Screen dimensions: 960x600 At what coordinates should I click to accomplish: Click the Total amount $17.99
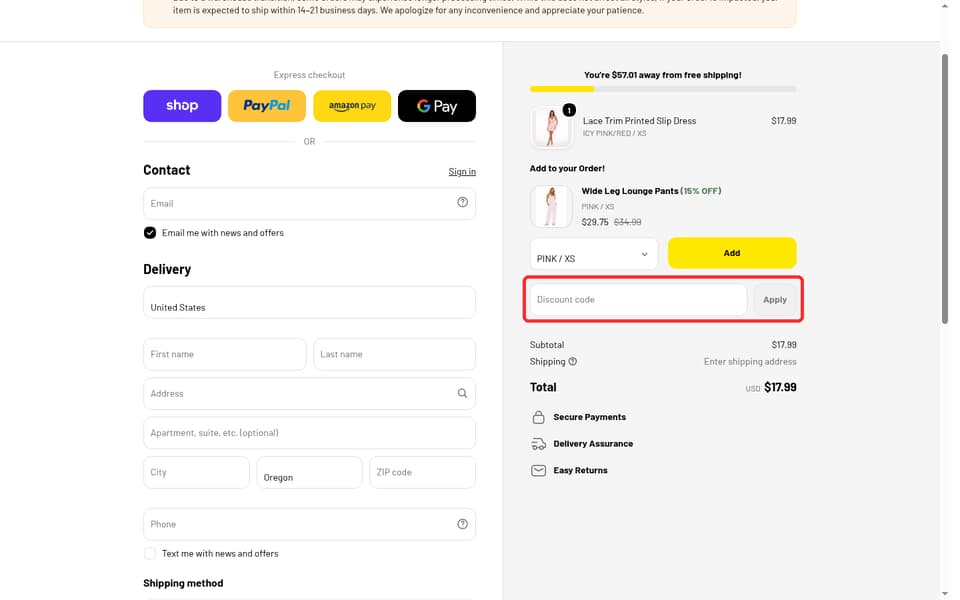pos(780,387)
